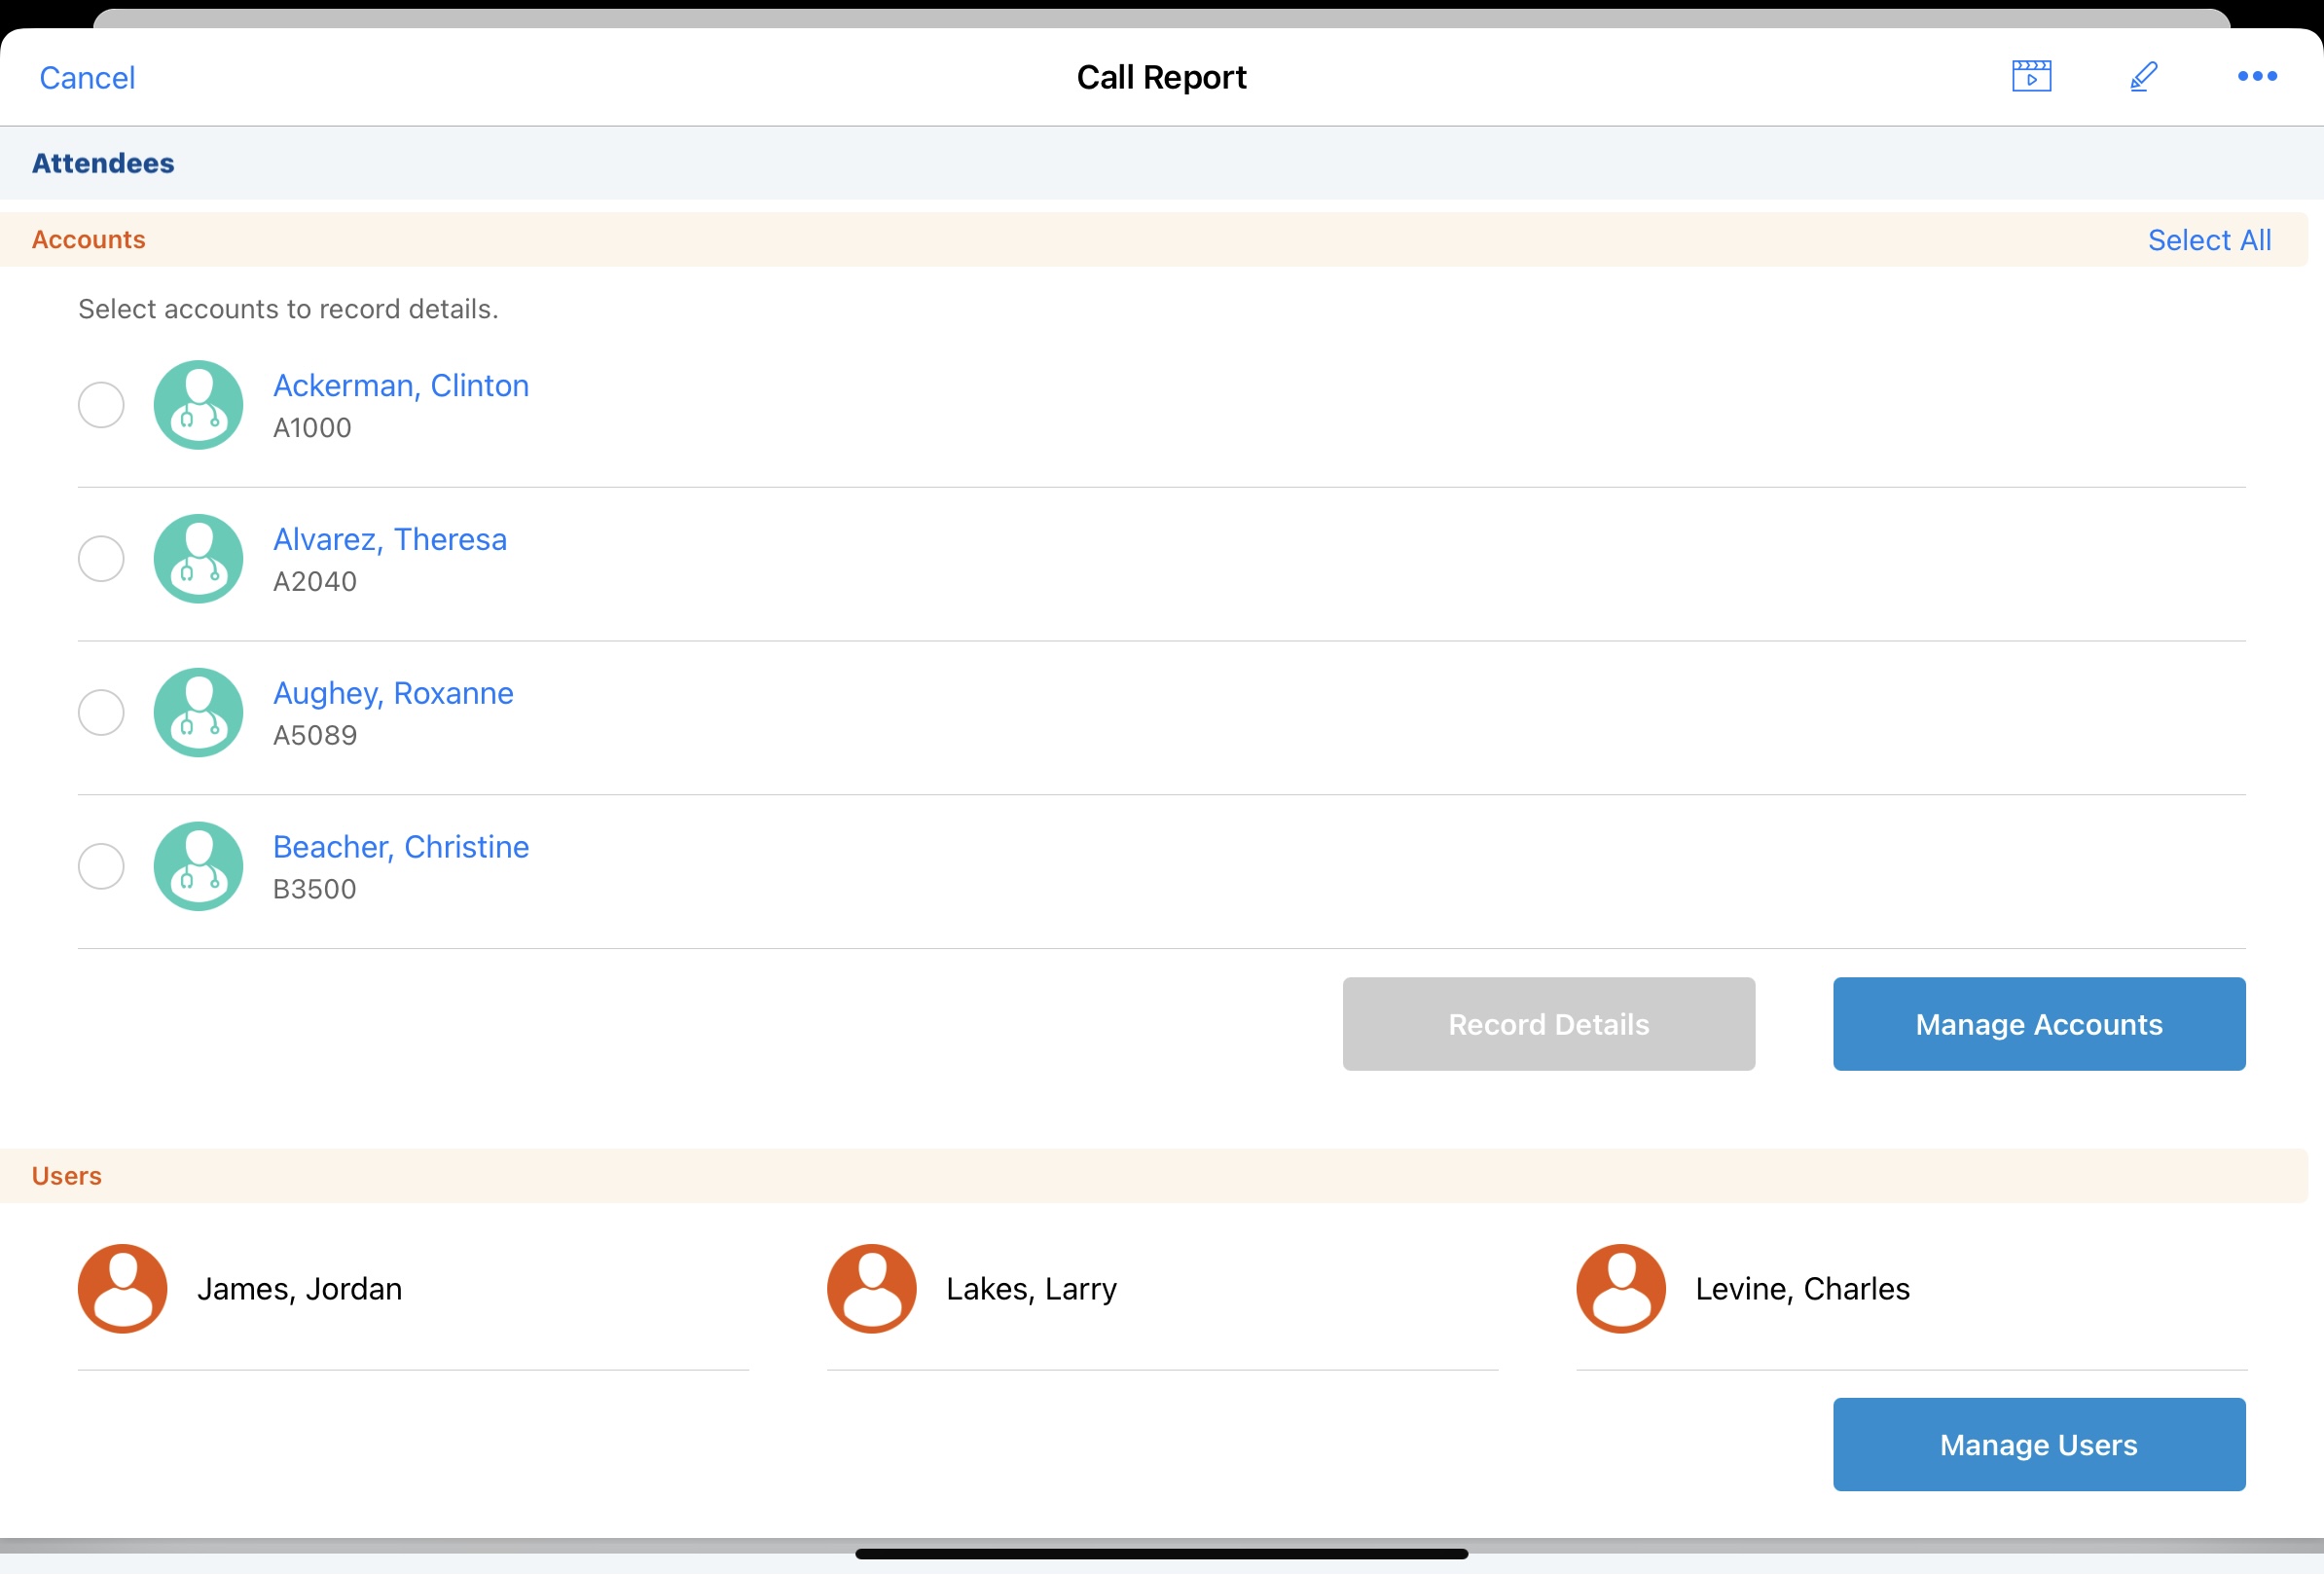2324x1574 pixels.
Task: Tap Select All accounts link
Action: [2208, 240]
